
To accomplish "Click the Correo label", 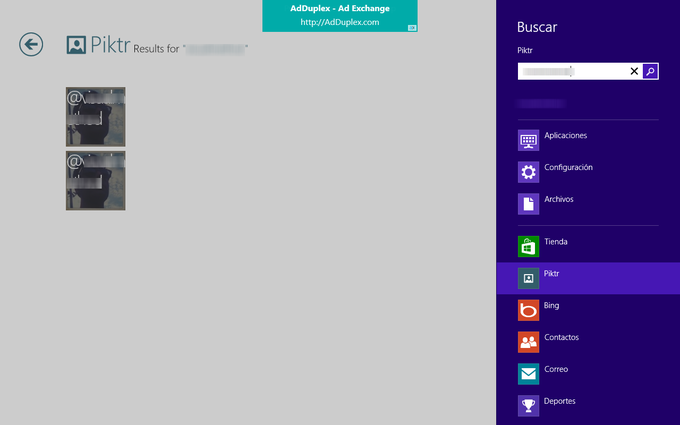I will click(x=556, y=369).
